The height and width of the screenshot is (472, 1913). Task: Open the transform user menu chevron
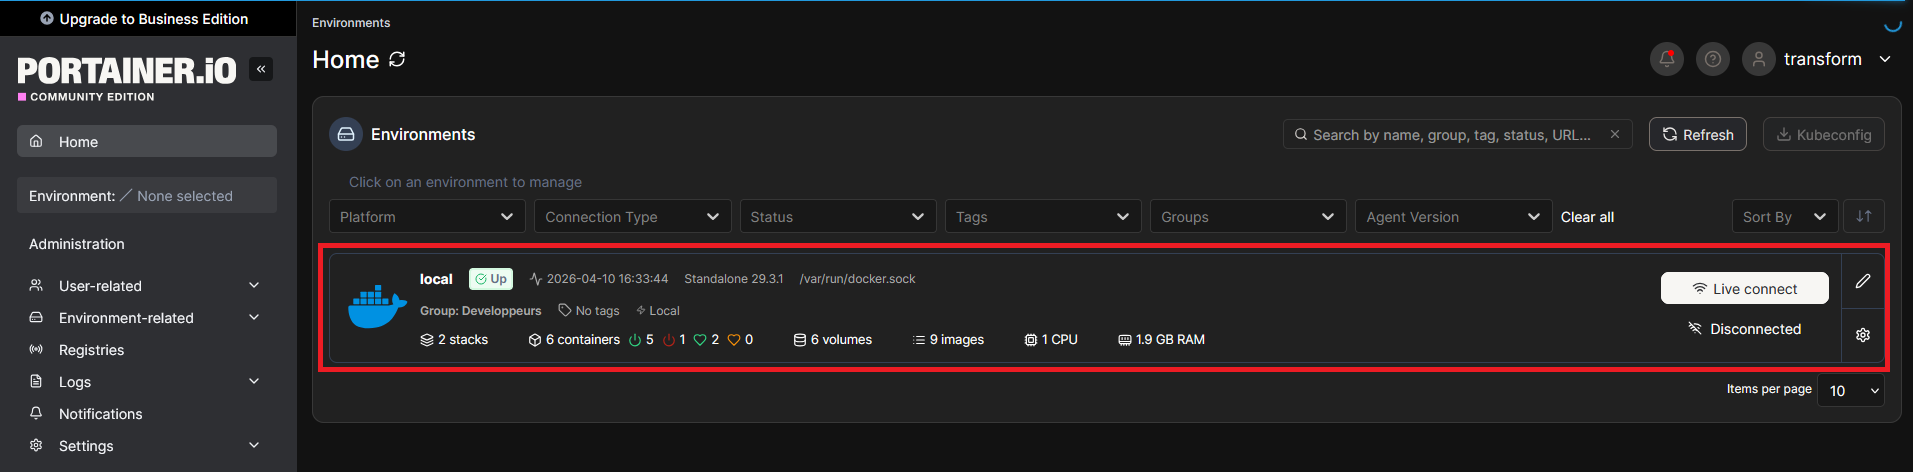point(1885,59)
